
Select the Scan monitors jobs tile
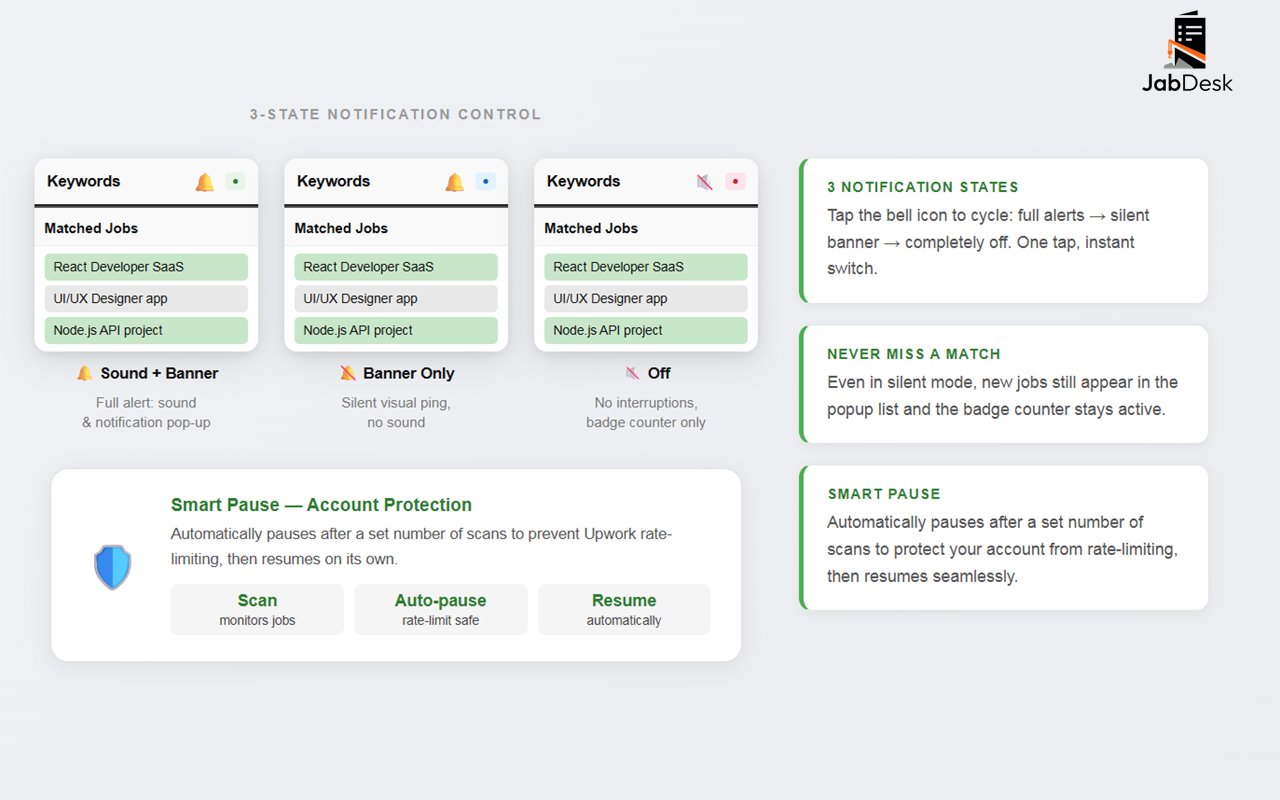(x=257, y=609)
